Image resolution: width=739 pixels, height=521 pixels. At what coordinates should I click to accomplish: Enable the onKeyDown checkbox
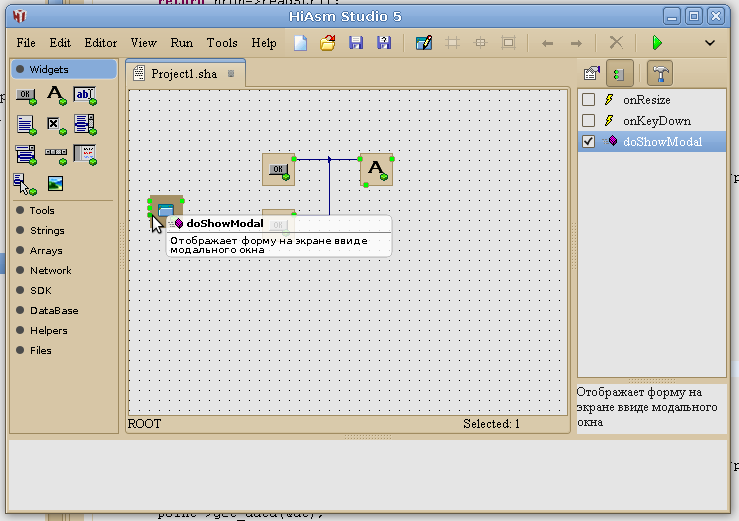click(x=589, y=121)
